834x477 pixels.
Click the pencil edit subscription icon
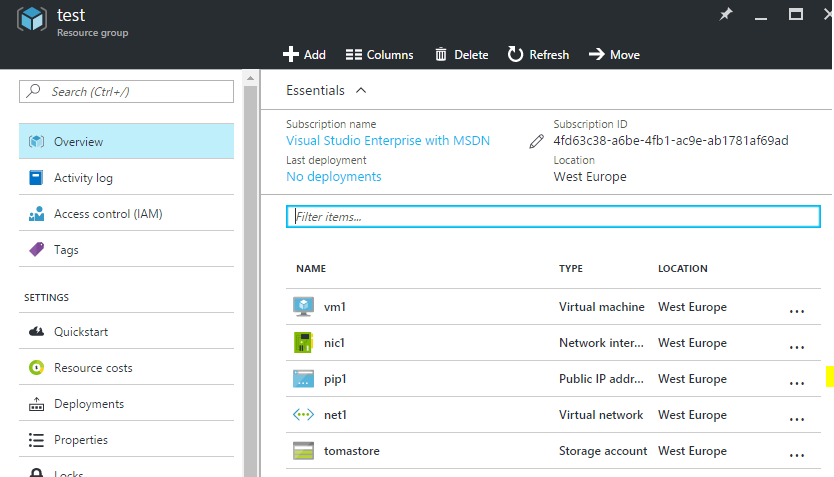point(537,141)
